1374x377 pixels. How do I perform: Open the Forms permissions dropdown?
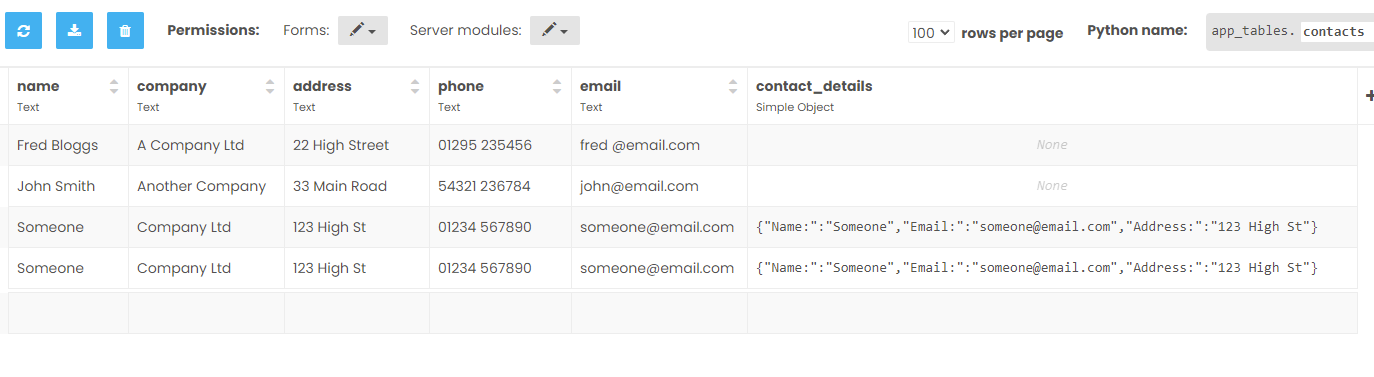pos(363,31)
